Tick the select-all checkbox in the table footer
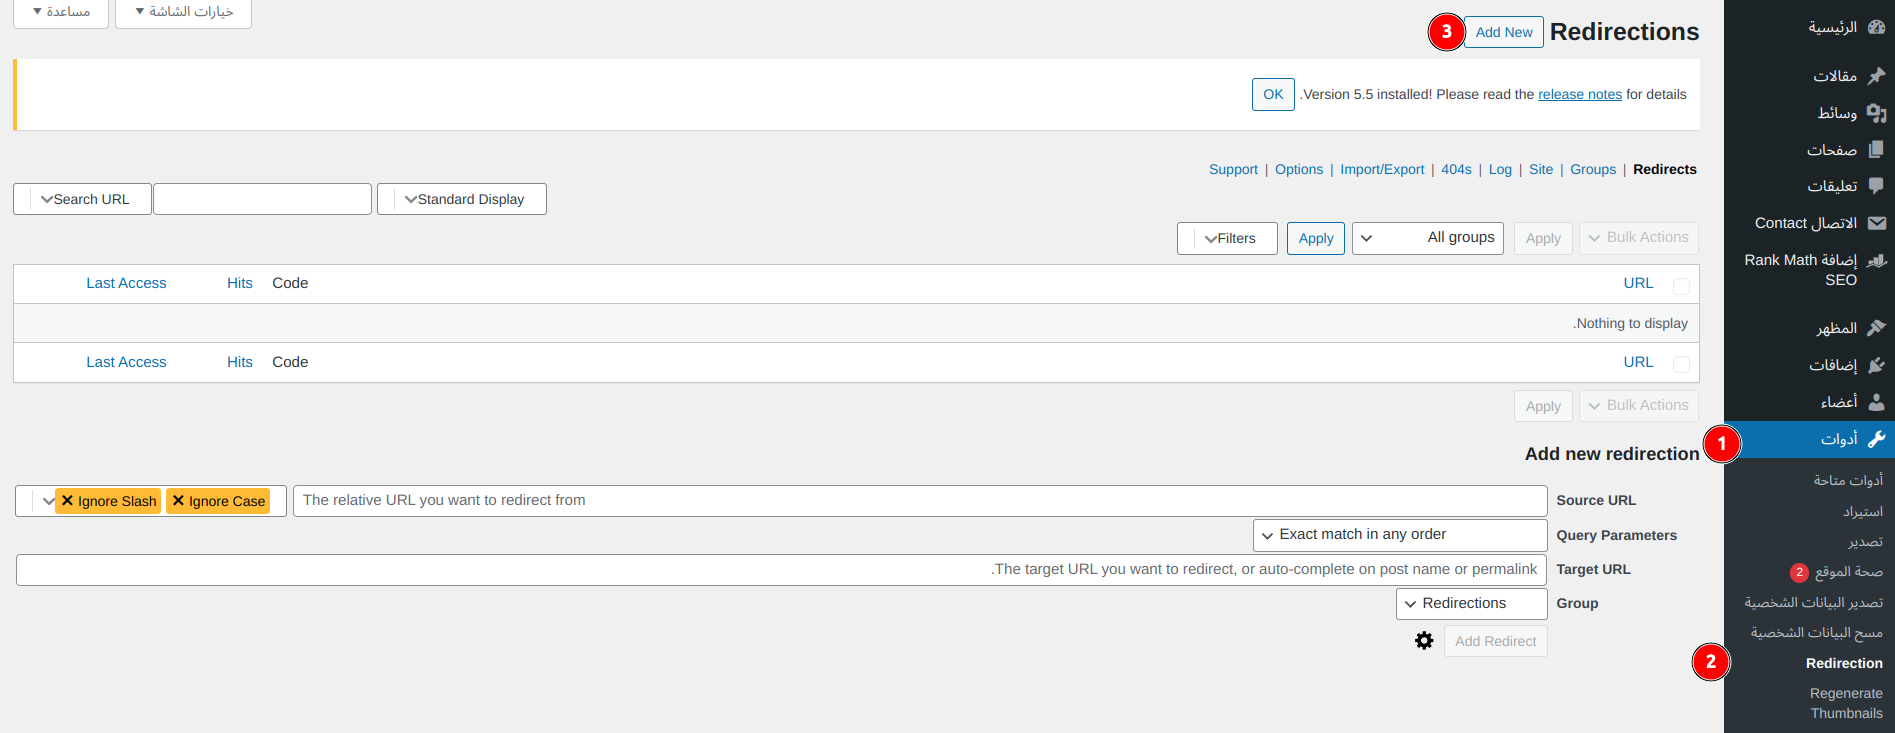The height and width of the screenshot is (733, 1895). coord(1681,364)
